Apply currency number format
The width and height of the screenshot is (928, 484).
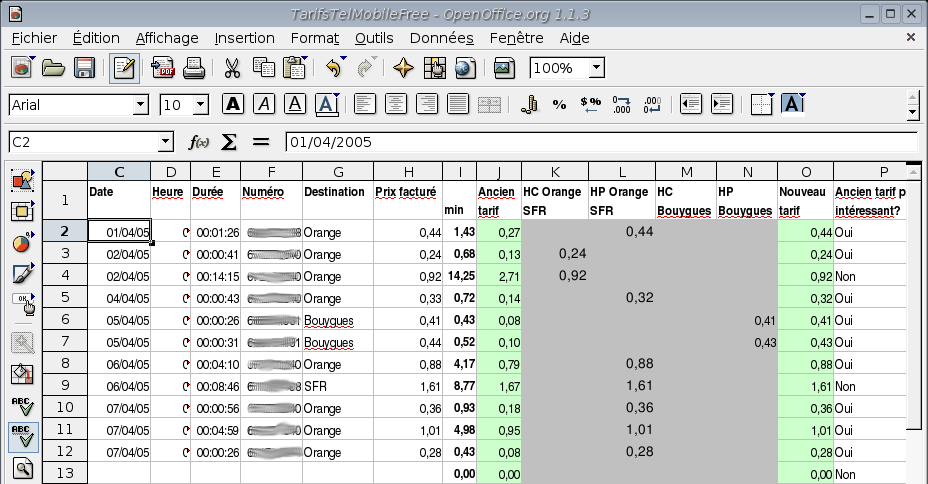(x=529, y=105)
